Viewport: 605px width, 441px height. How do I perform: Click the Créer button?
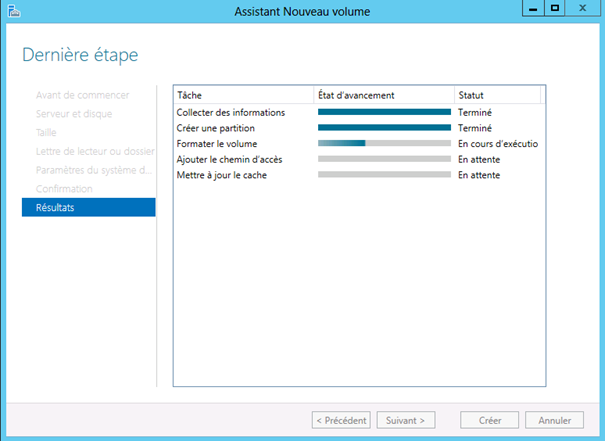489,420
